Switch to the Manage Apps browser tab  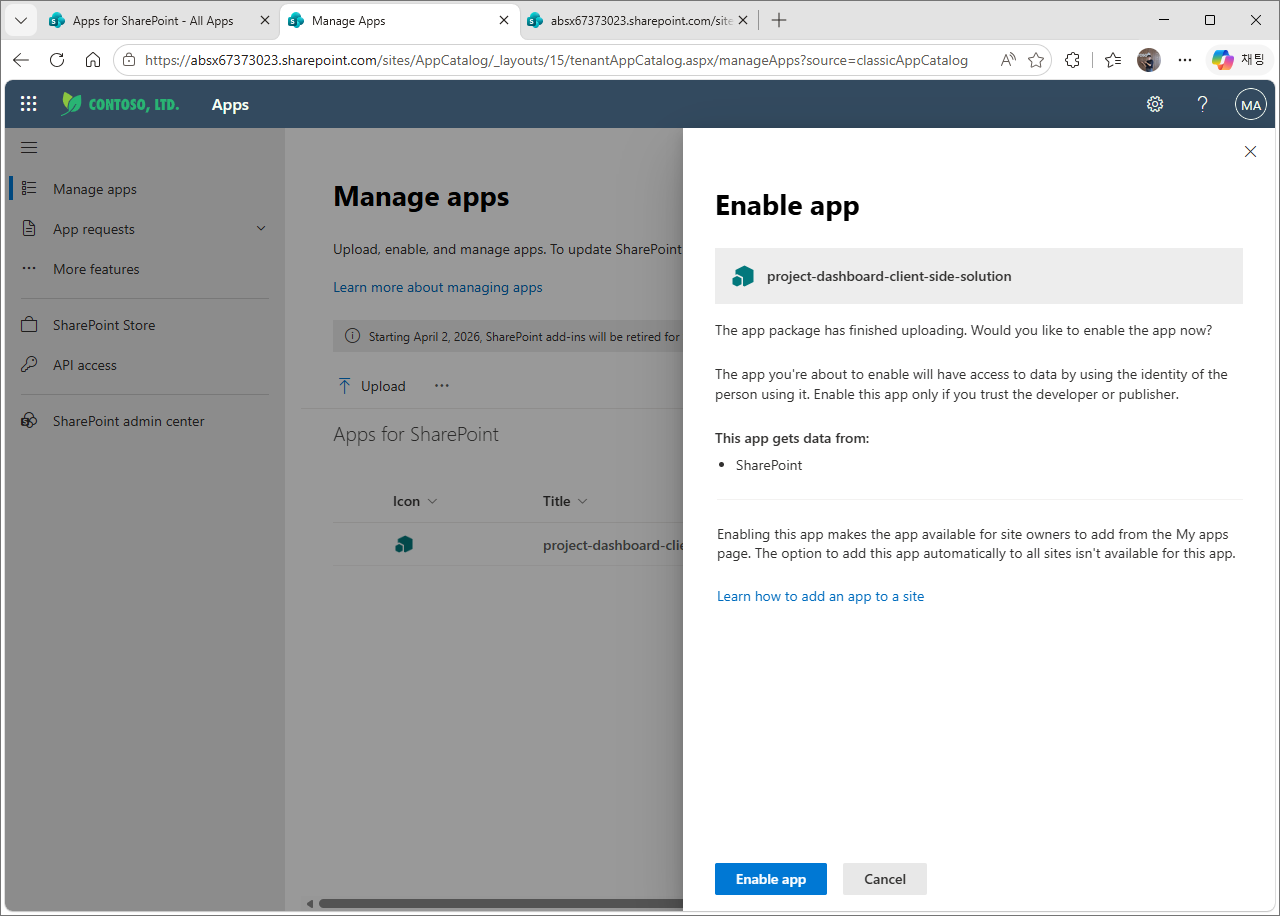click(349, 20)
